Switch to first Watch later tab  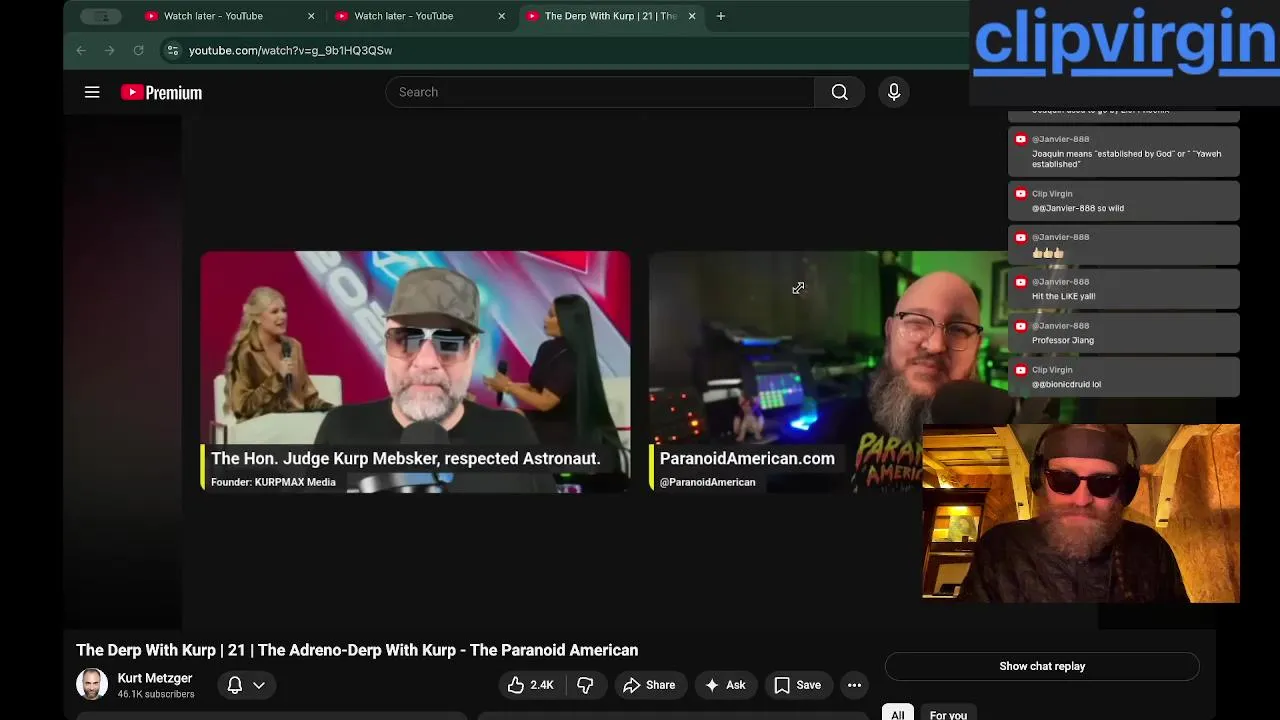(x=213, y=16)
